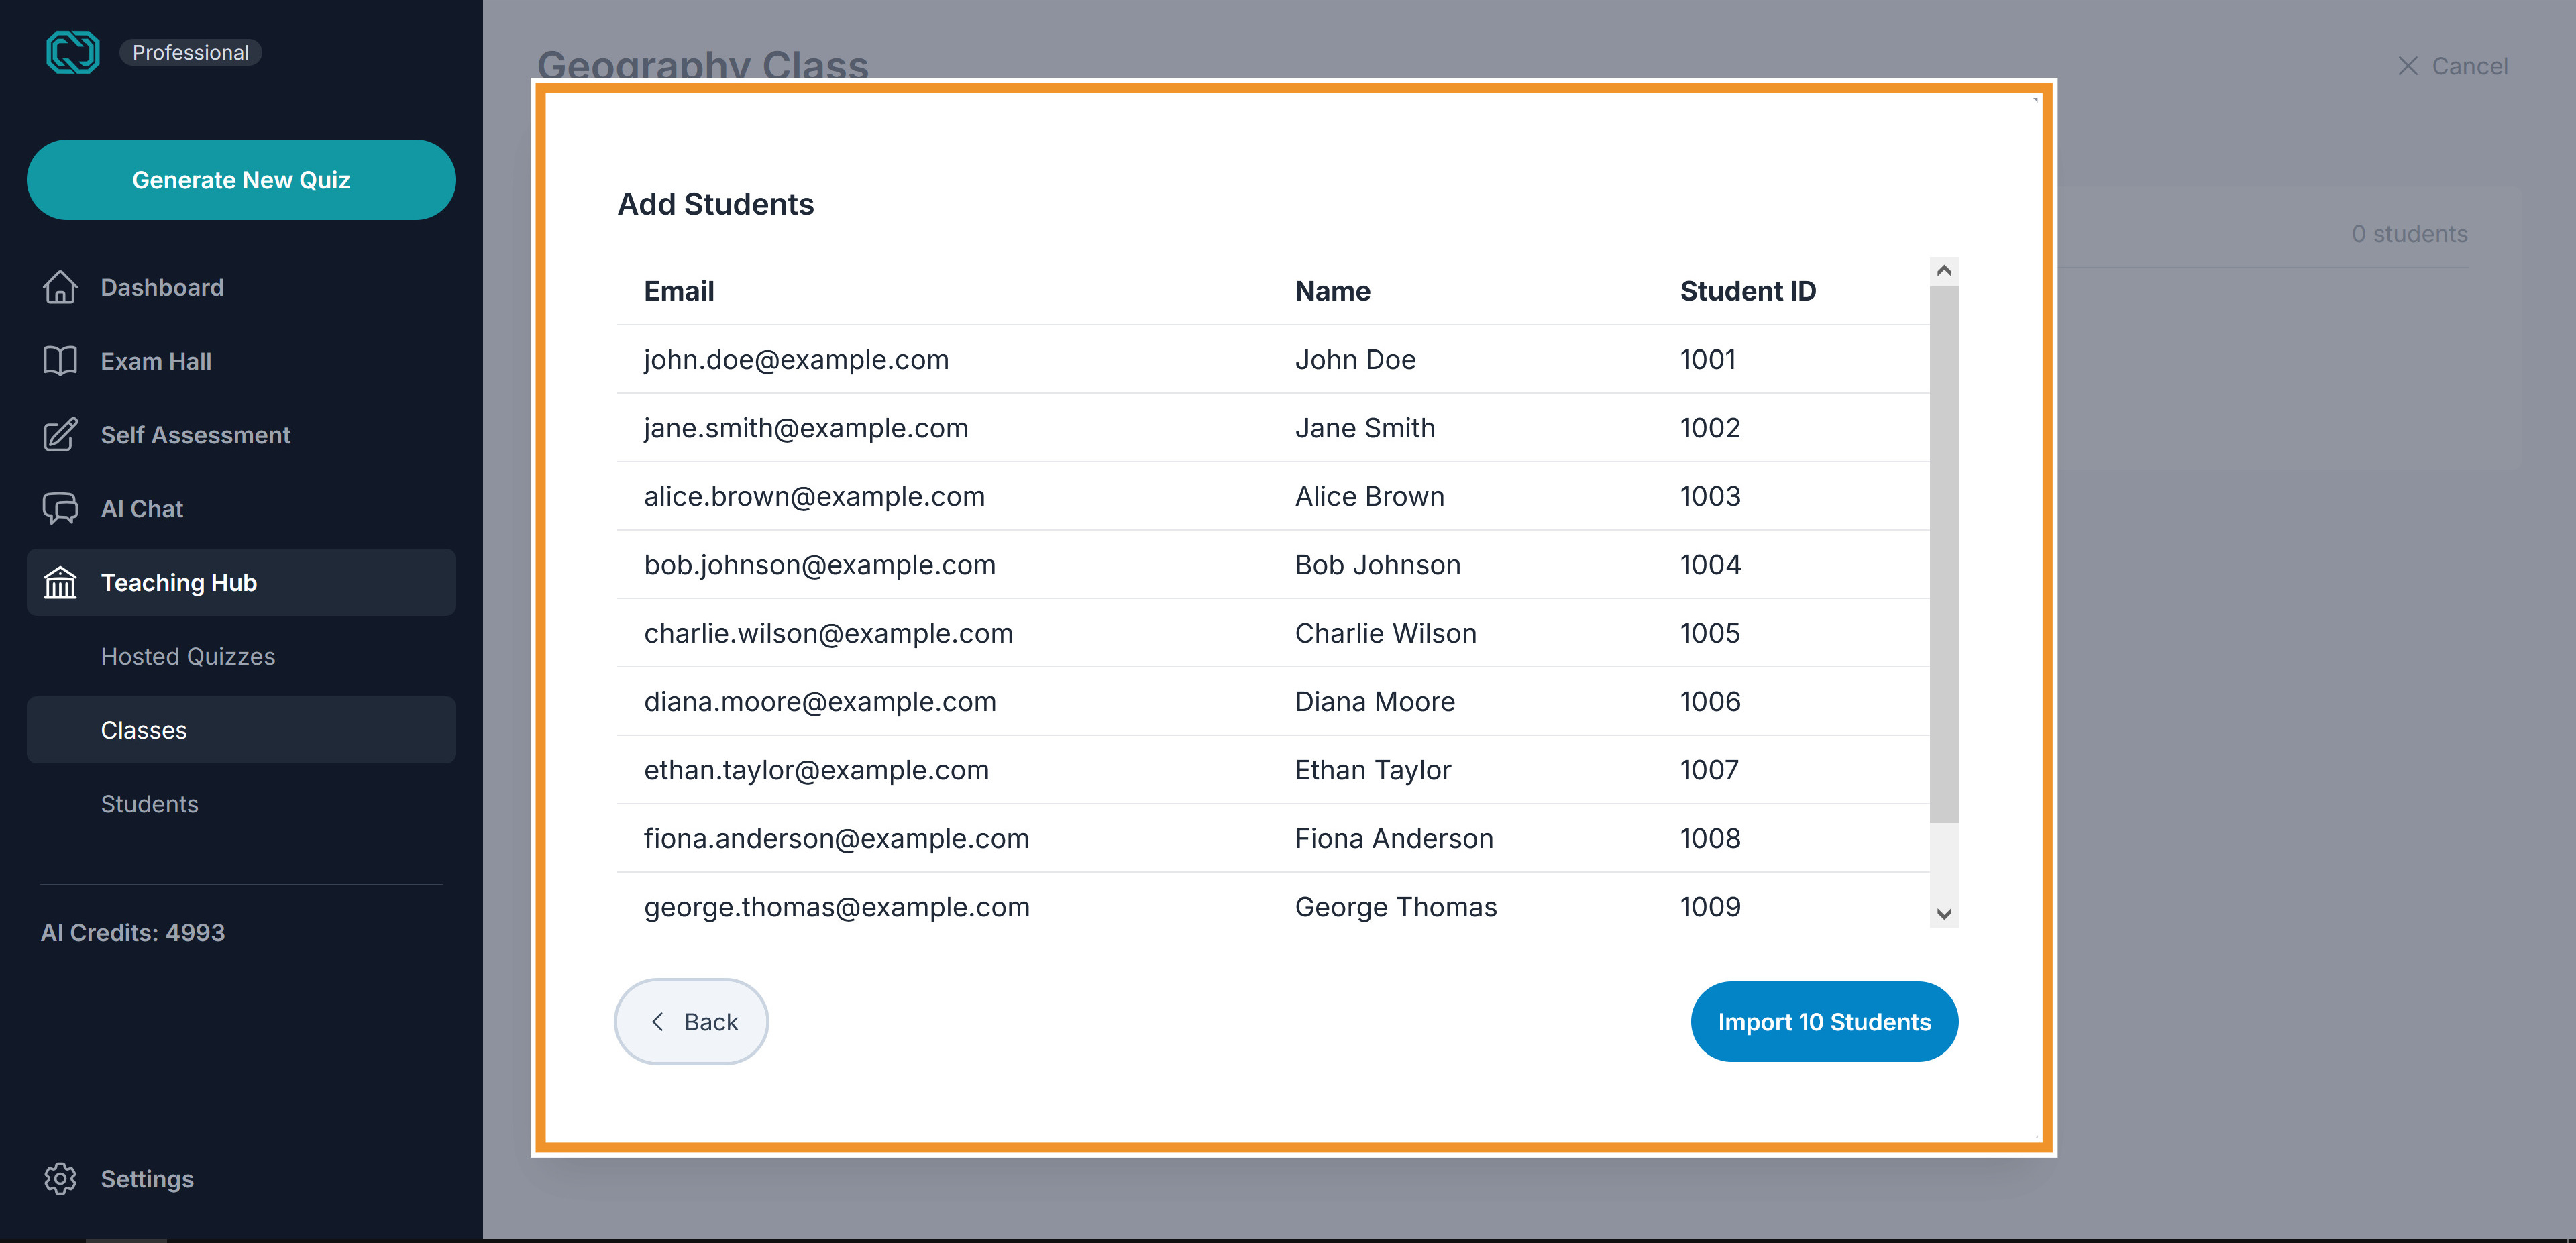
Task: Click george.thomas@example.com email cell
Action: coord(837,907)
